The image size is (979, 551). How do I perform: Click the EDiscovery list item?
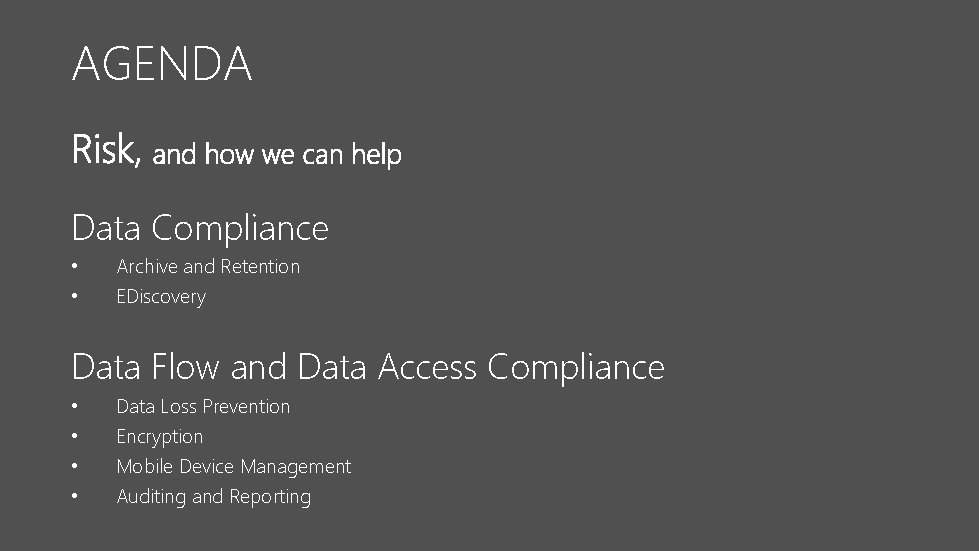pos(161,296)
